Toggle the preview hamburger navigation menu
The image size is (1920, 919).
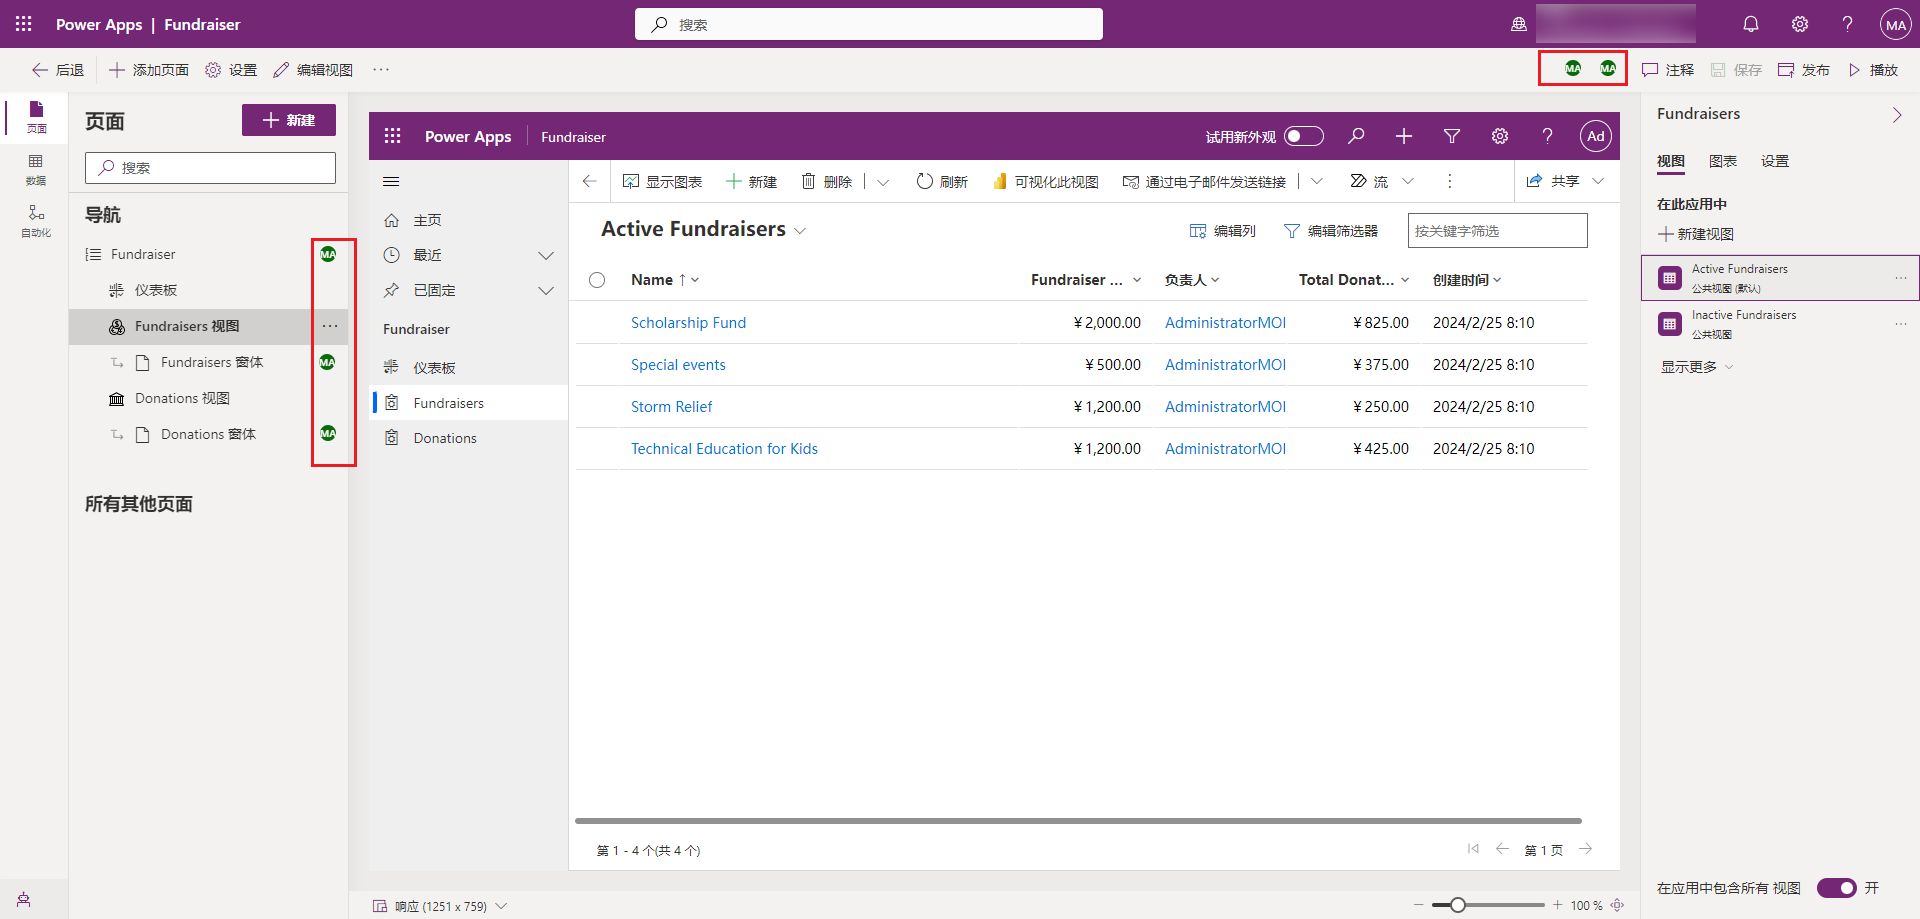pos(391,181)
